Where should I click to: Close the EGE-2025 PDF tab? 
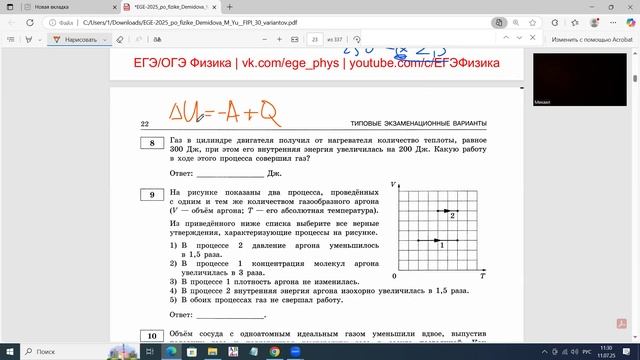tap(214, 7)
